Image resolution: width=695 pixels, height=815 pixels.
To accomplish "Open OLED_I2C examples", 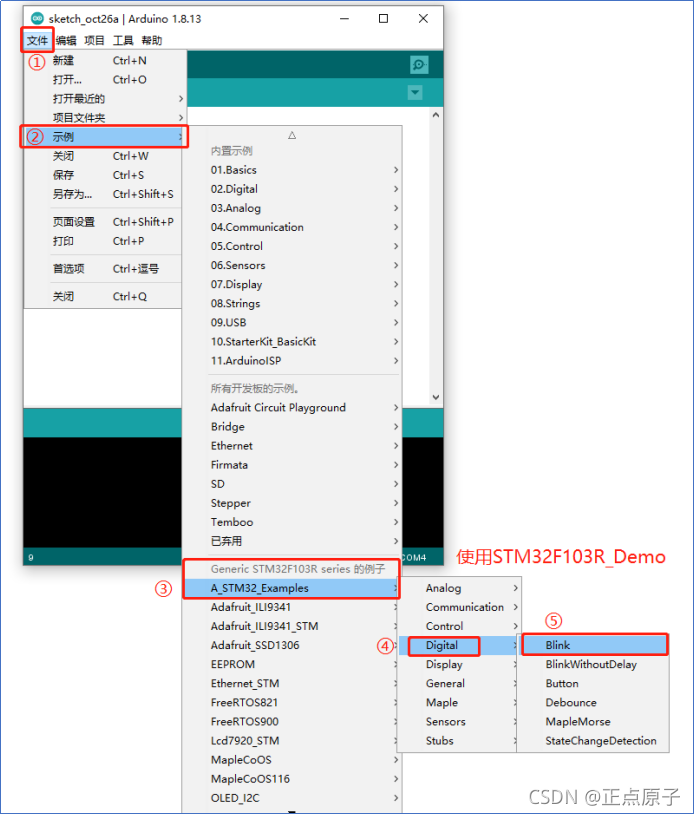I will [x=292, y=798].
